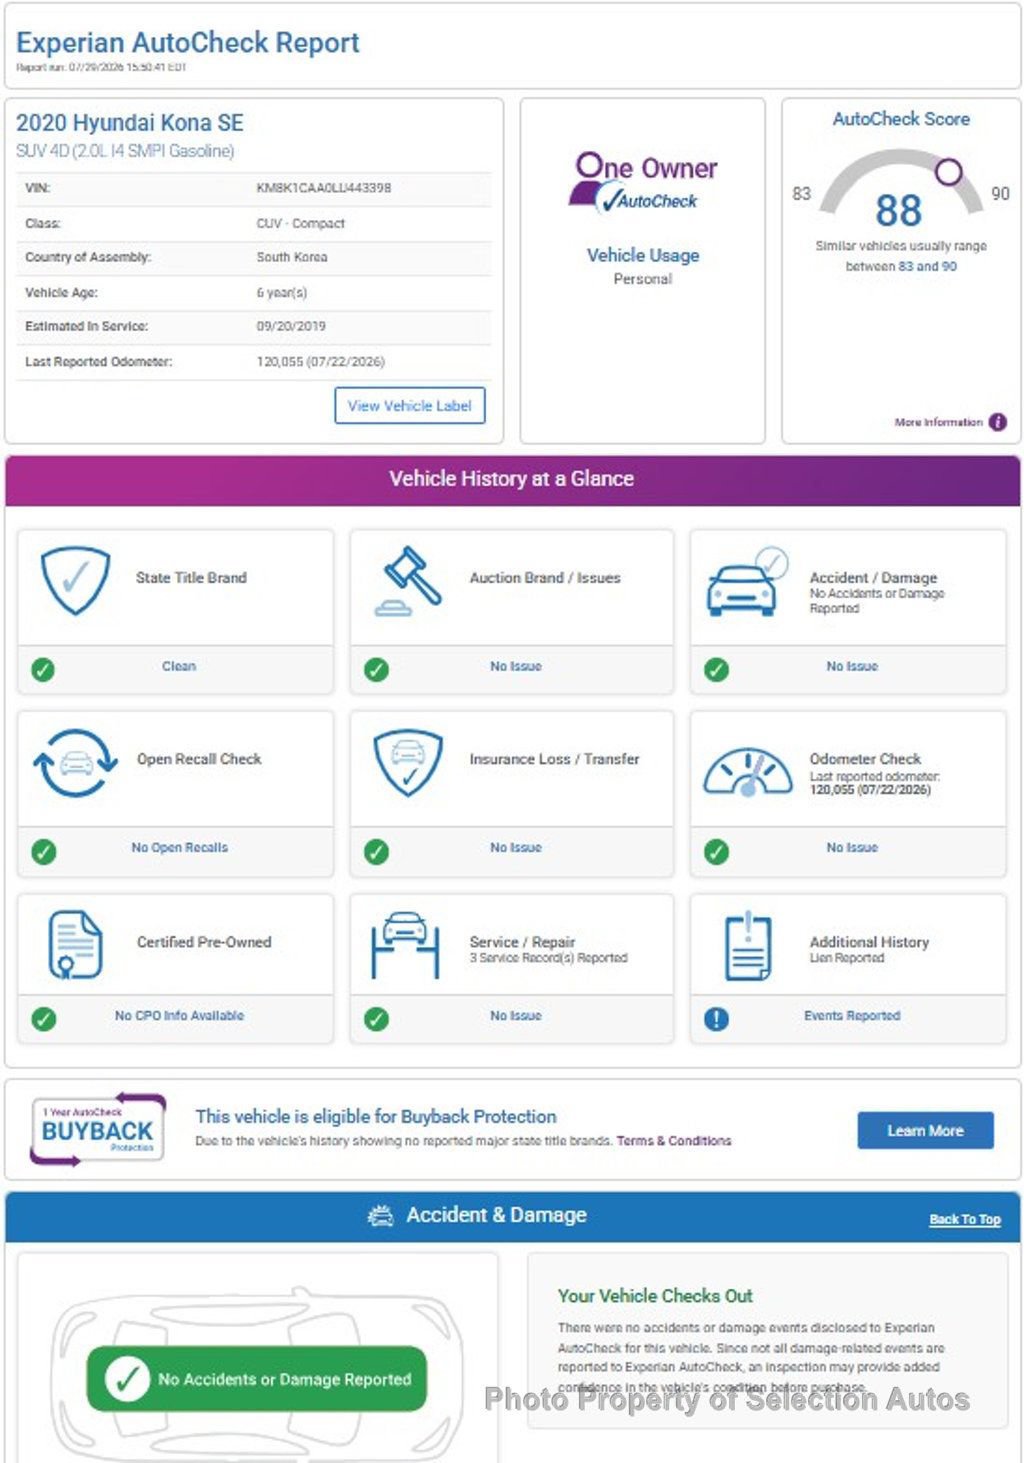Click No Issue under Odometer Check
The width and height of the screenshot is (1024, 1463).
(852, 848)
